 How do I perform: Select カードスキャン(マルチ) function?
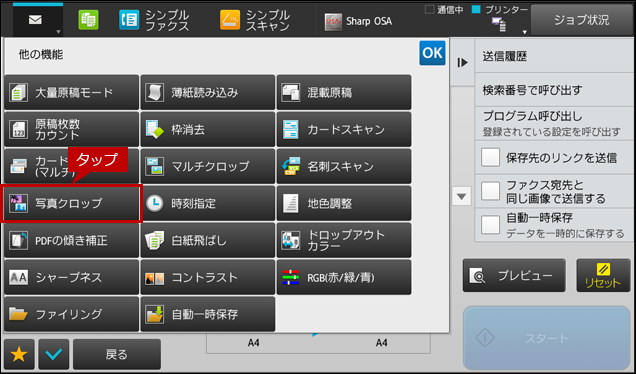(x=71, y=166)
